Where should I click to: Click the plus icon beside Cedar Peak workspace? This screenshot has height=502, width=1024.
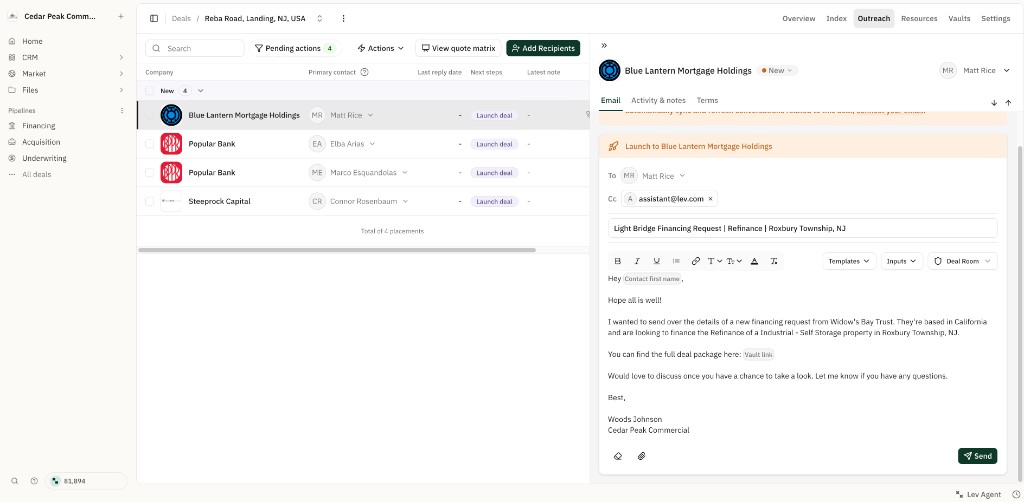pos(120,16)
